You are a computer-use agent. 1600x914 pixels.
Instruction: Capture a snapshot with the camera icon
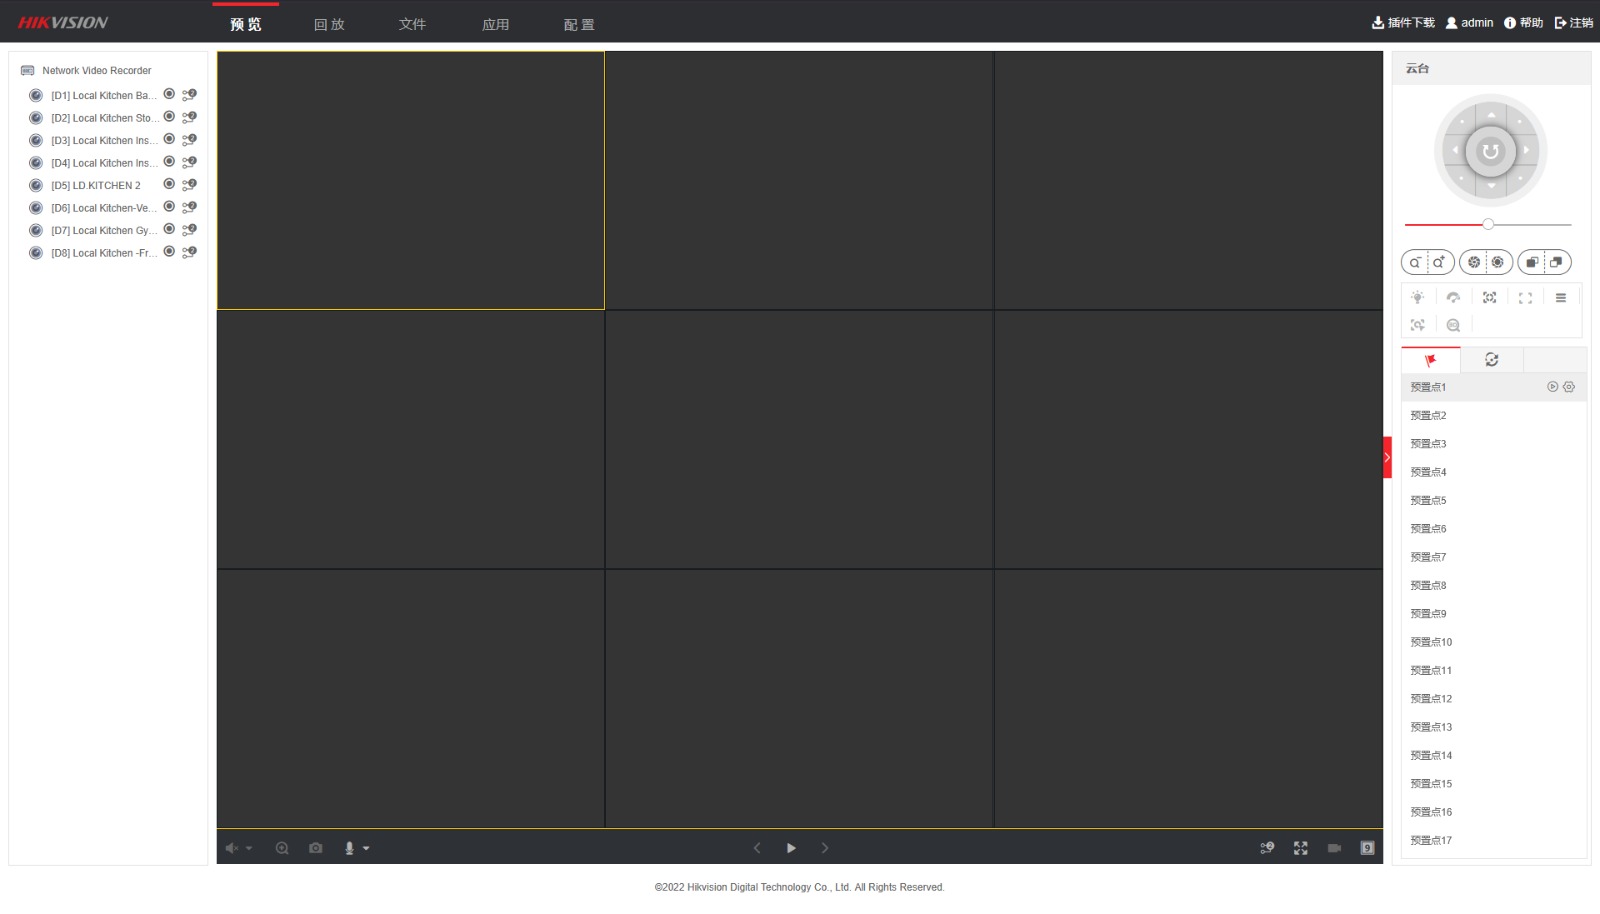316,848
